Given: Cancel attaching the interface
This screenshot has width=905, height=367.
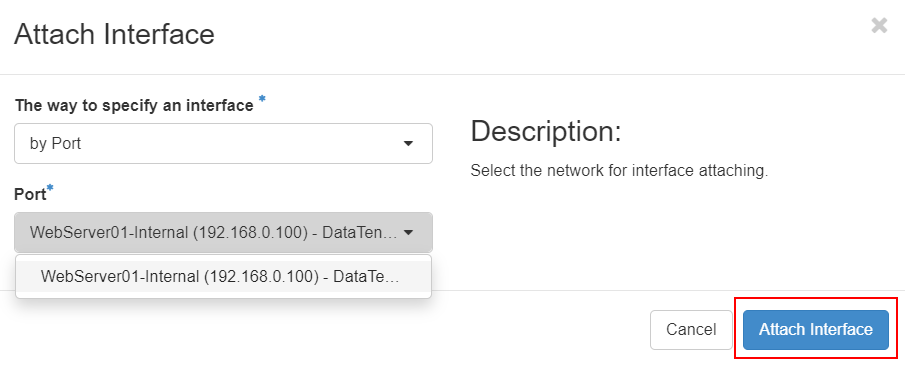Looking at the screenshot, I should (691, 329).
